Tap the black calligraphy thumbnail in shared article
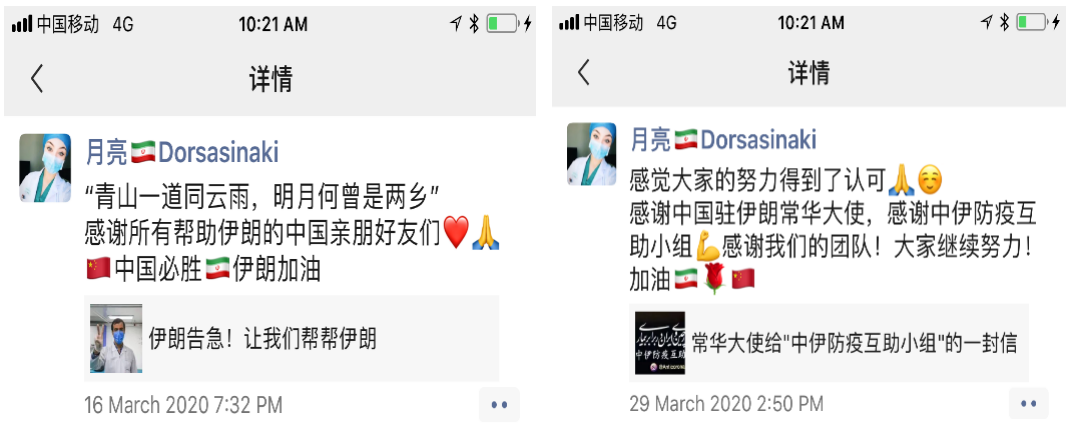1074x434 pixels. [x=660, y=343]
